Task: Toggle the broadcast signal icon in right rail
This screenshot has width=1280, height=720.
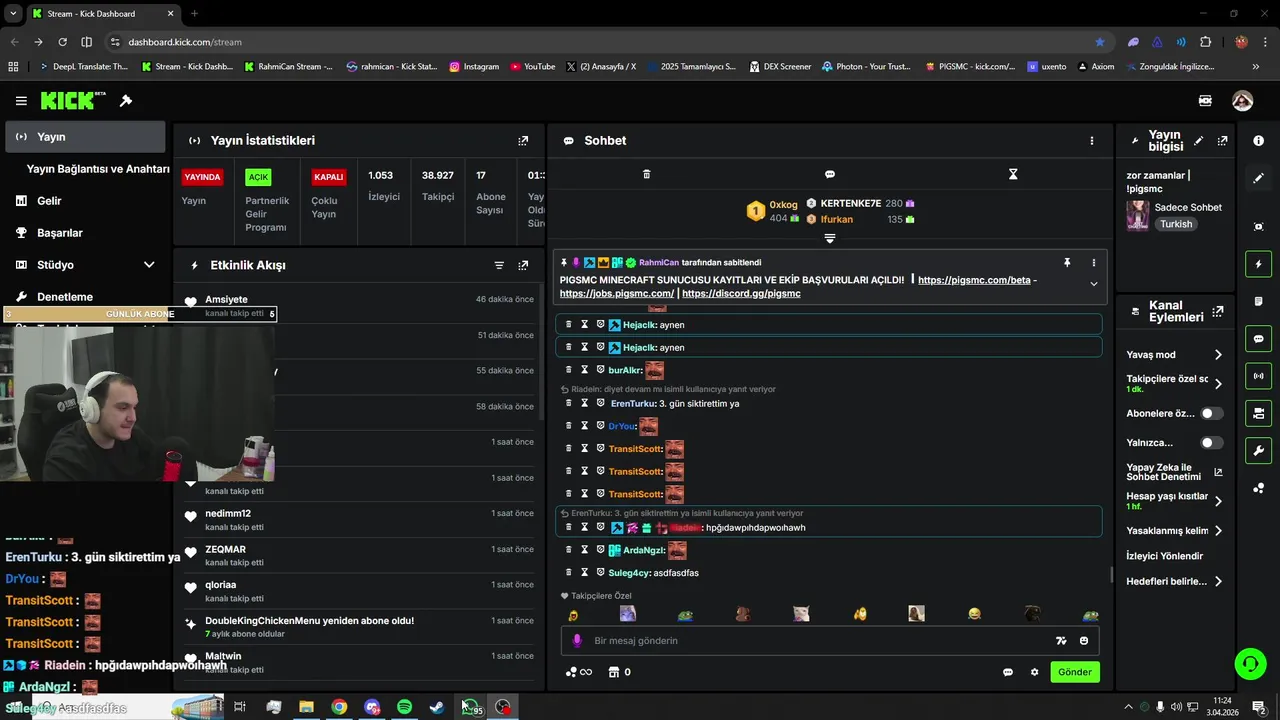Action: tap(1258, 376)
